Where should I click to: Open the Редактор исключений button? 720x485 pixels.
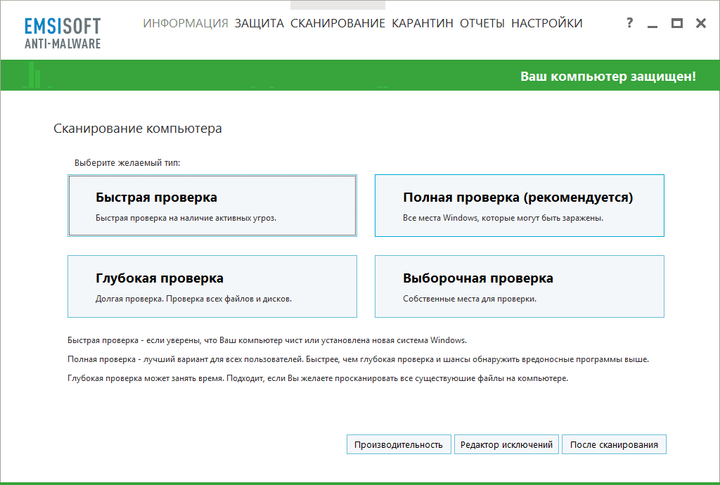click(x=506, y=445)
